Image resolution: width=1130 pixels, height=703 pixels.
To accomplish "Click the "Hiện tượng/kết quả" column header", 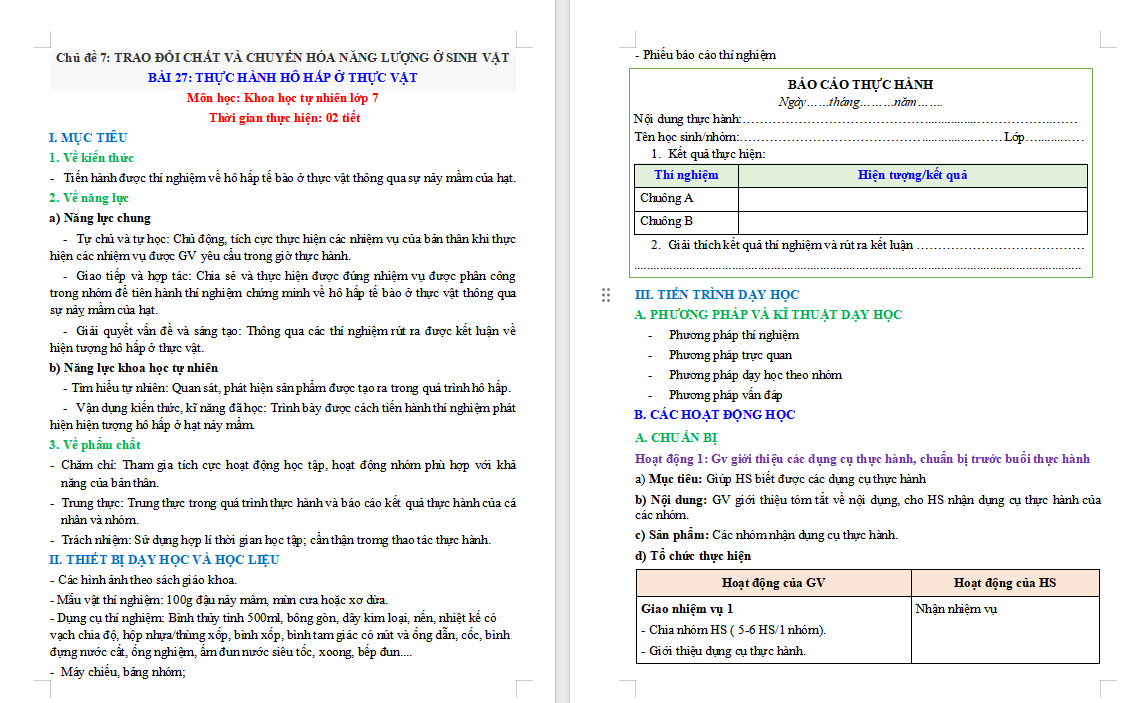I will click(912, 175).
